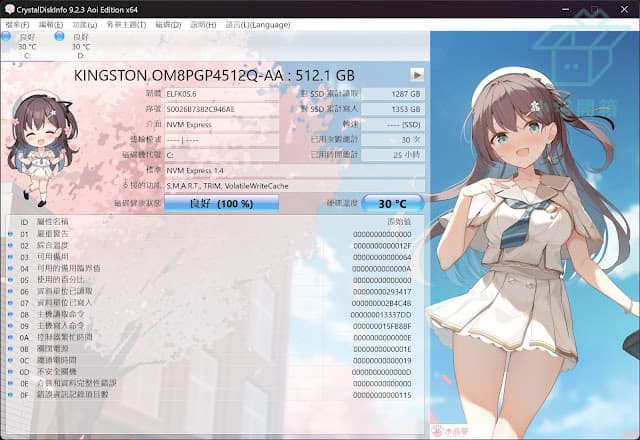Click status dot for attribute 09
This screenshot has height=440, width=640.
(x=10, y=326)
